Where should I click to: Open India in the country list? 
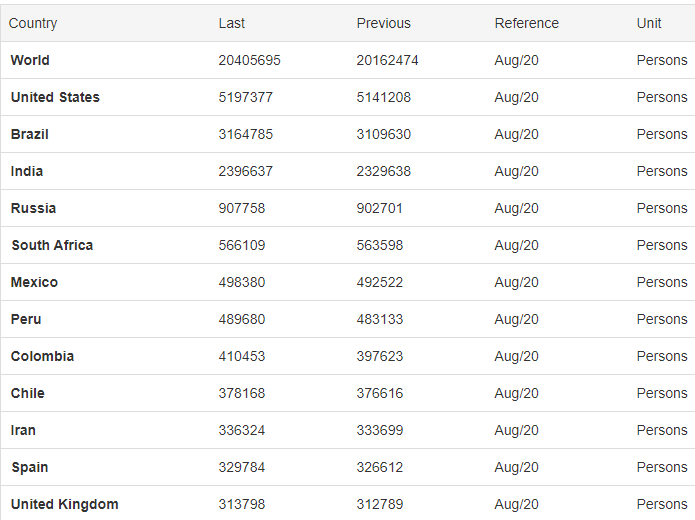tap(27, 171)
